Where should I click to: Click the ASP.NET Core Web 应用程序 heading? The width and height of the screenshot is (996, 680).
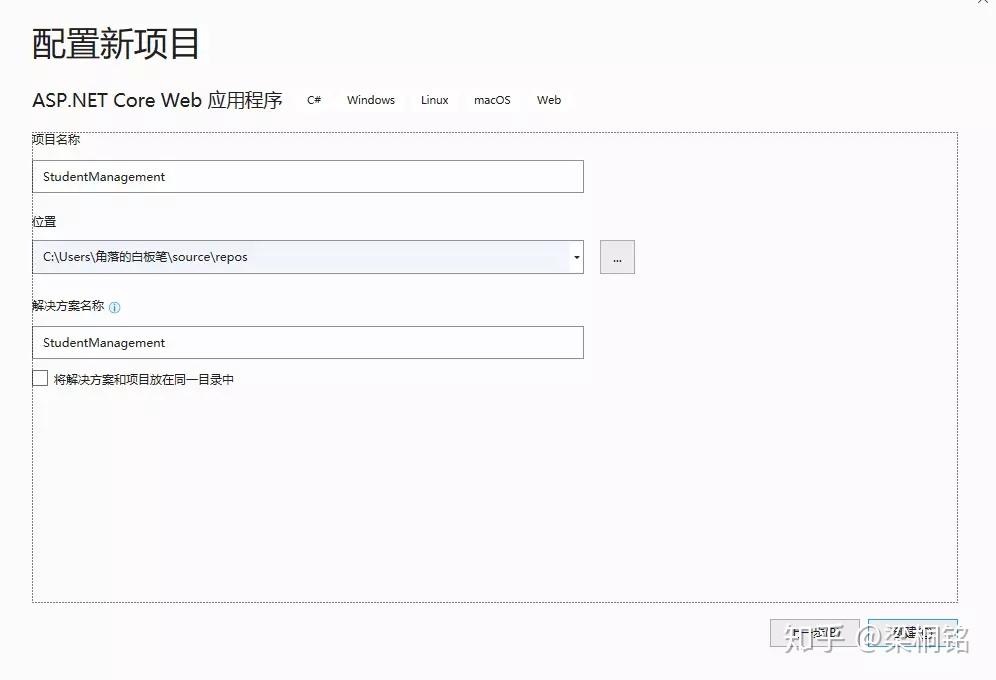156,100
